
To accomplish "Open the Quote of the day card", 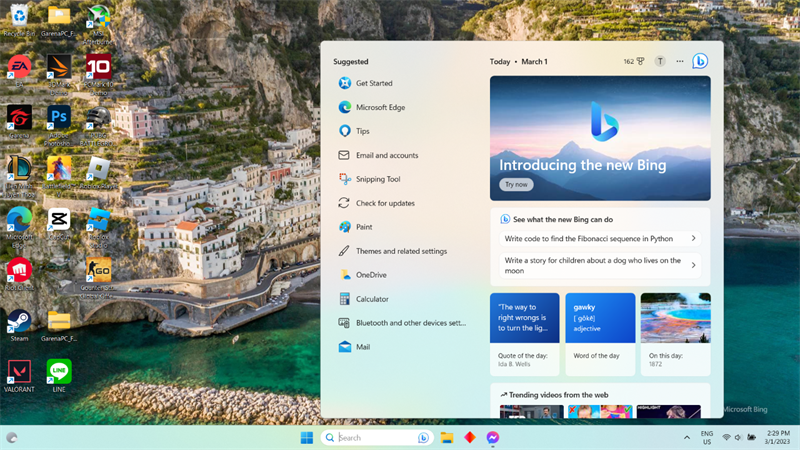I will click(x=524, y=334).
